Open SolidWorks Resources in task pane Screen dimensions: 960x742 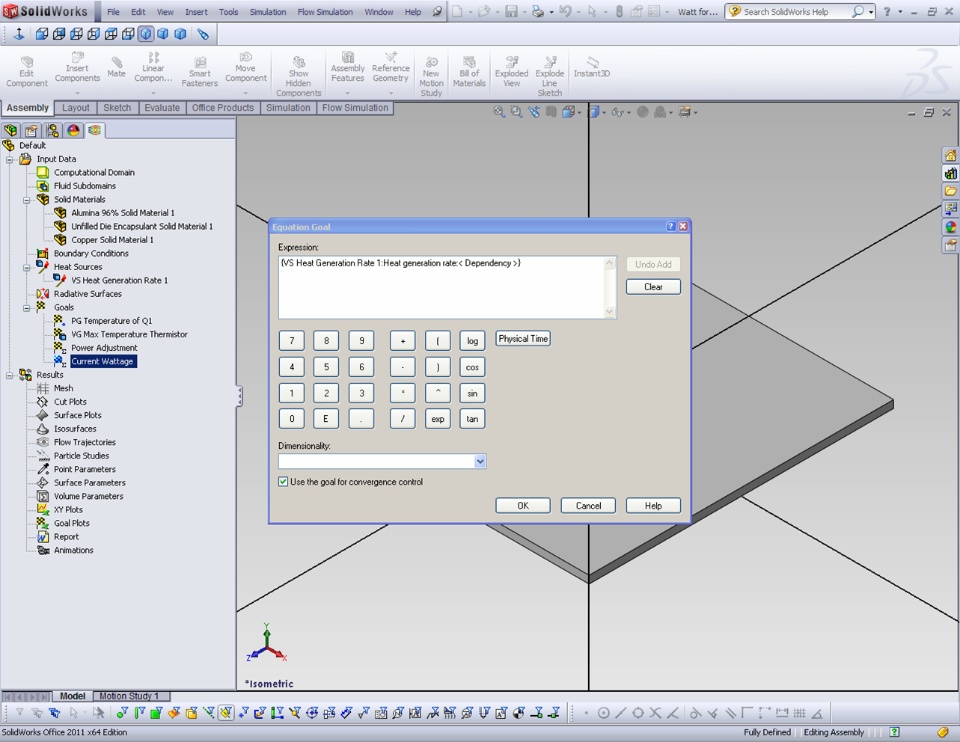(x=950, y=156)
